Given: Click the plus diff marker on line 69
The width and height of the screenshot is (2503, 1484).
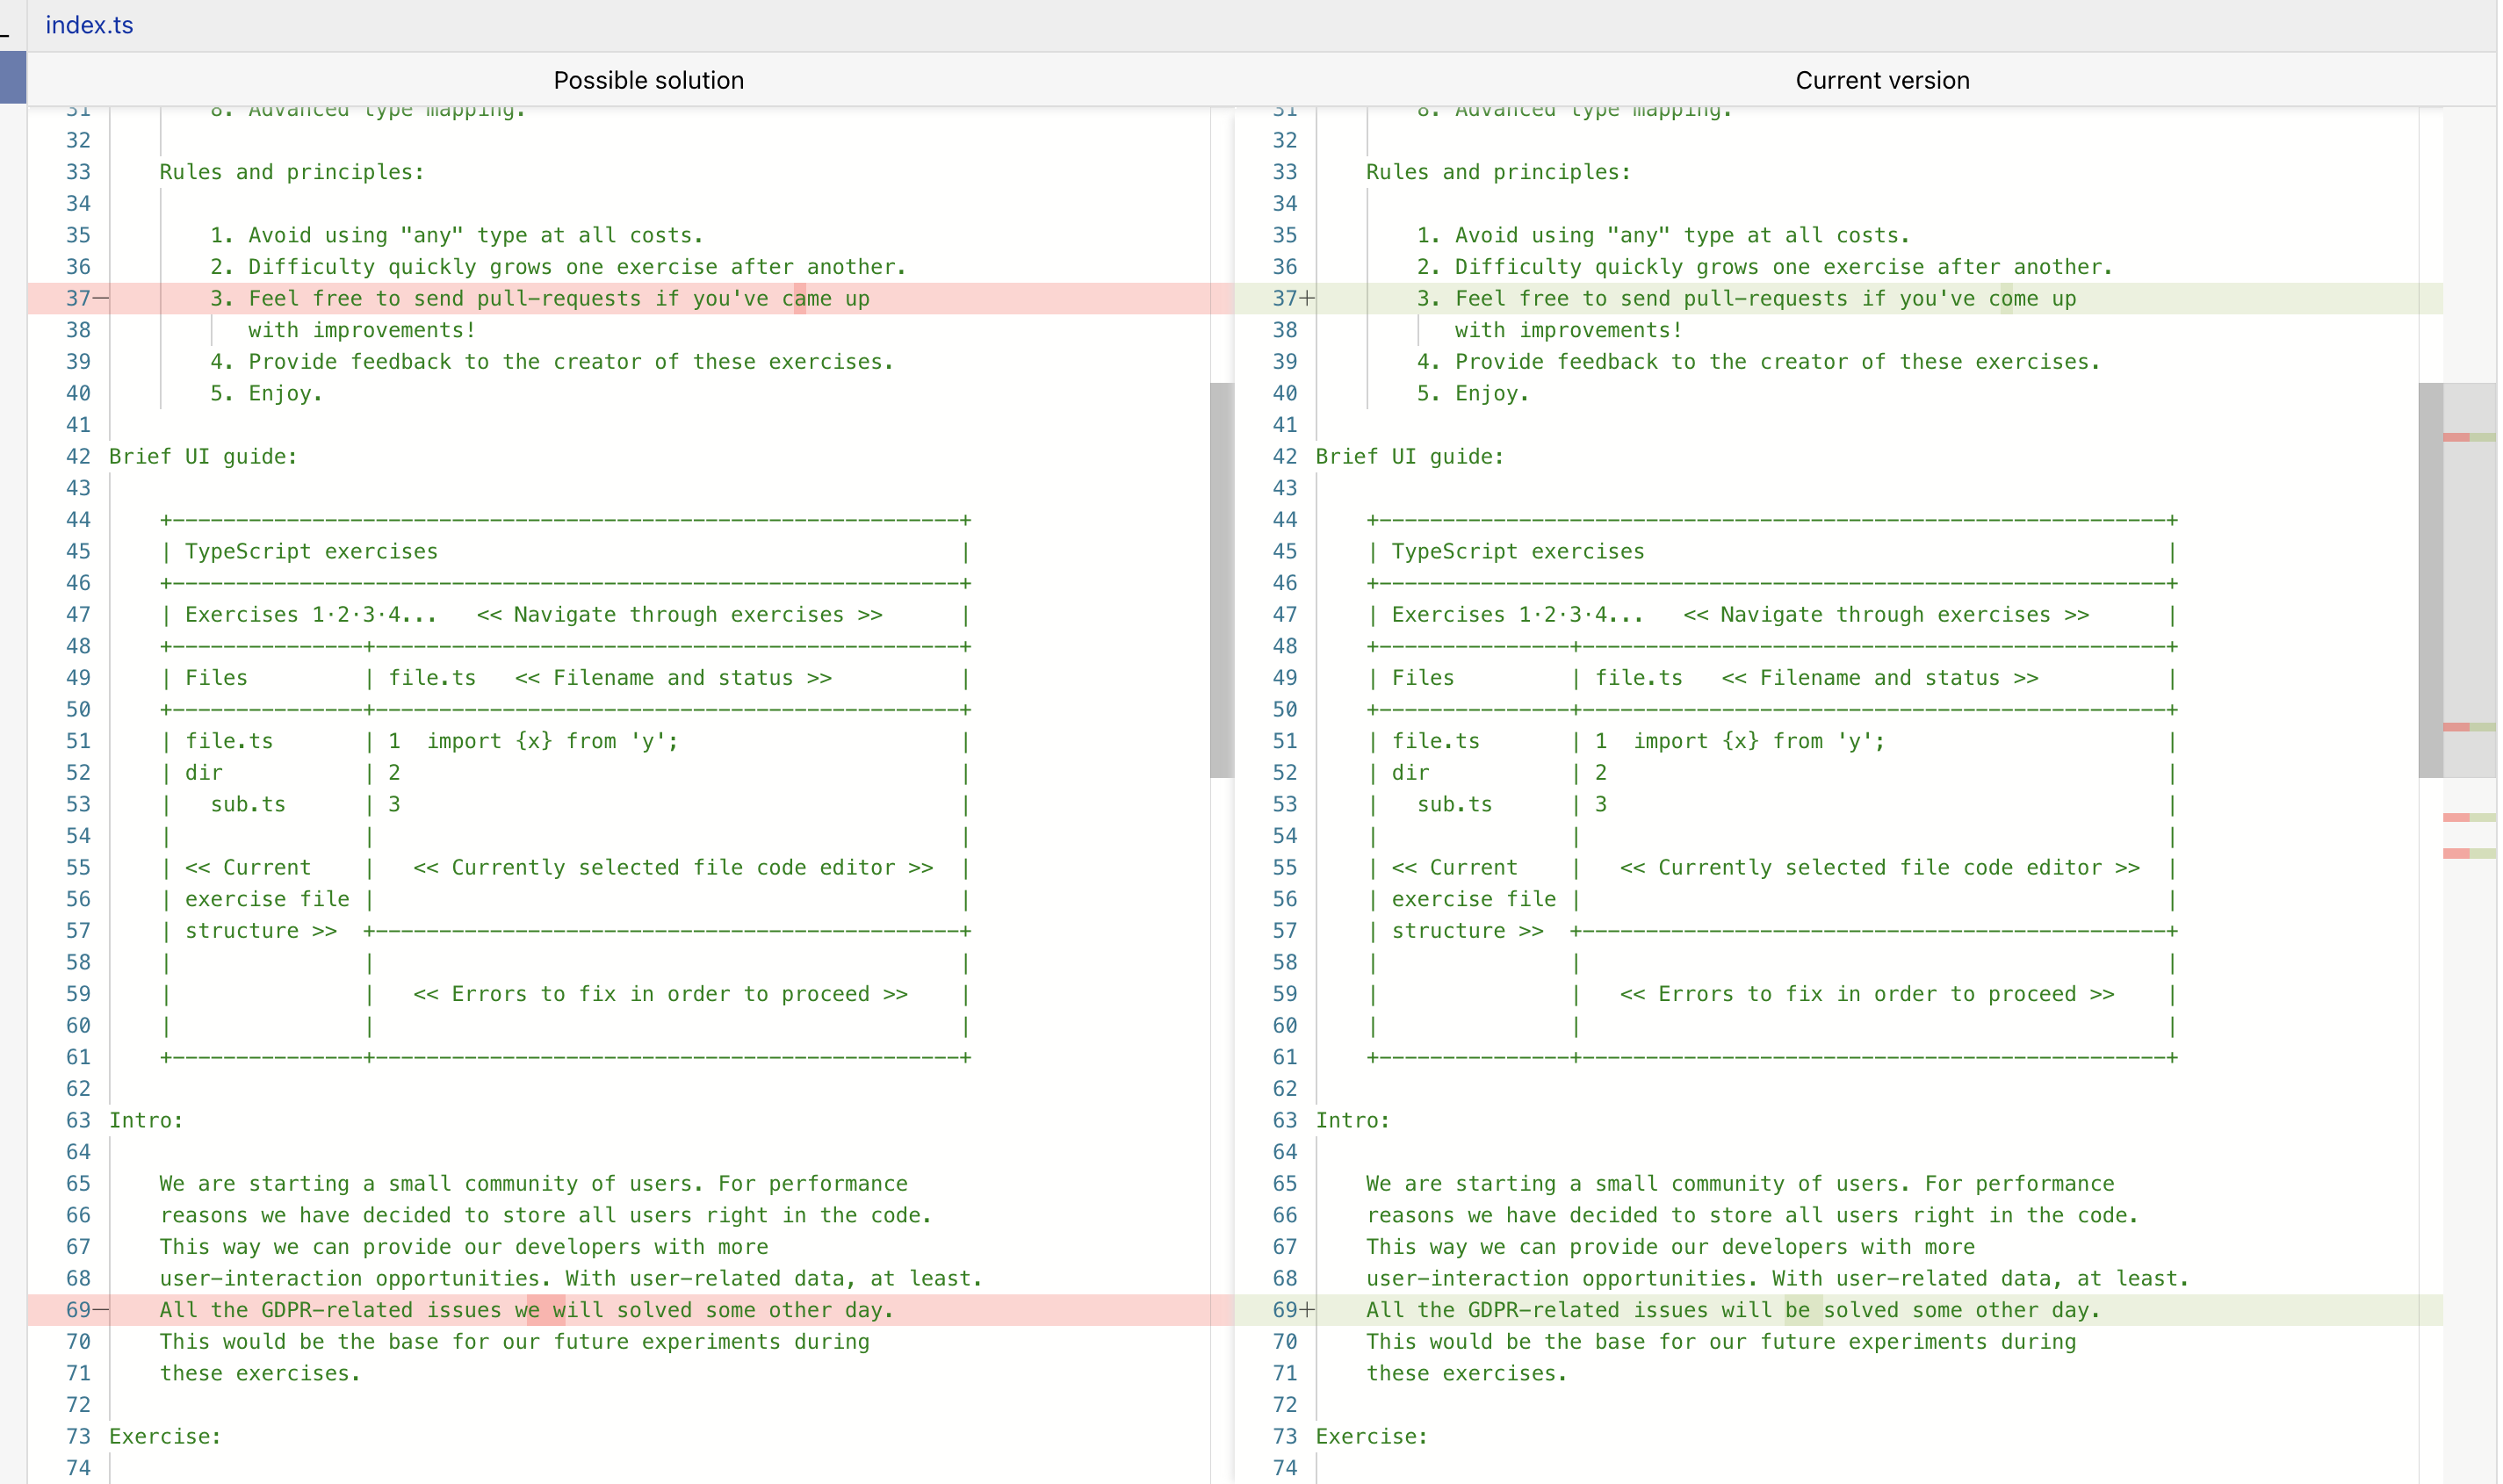Looking at the screenshot, I should pyautogui.click(x=1307, y=1310).
